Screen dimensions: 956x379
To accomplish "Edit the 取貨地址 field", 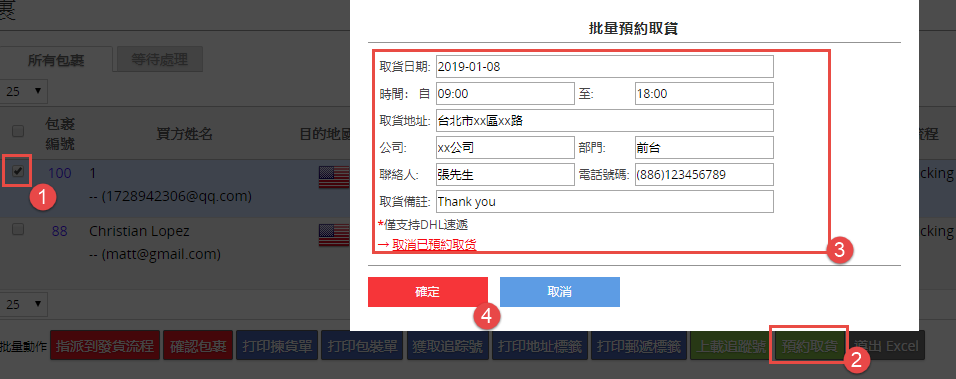I will pos(604,120).
